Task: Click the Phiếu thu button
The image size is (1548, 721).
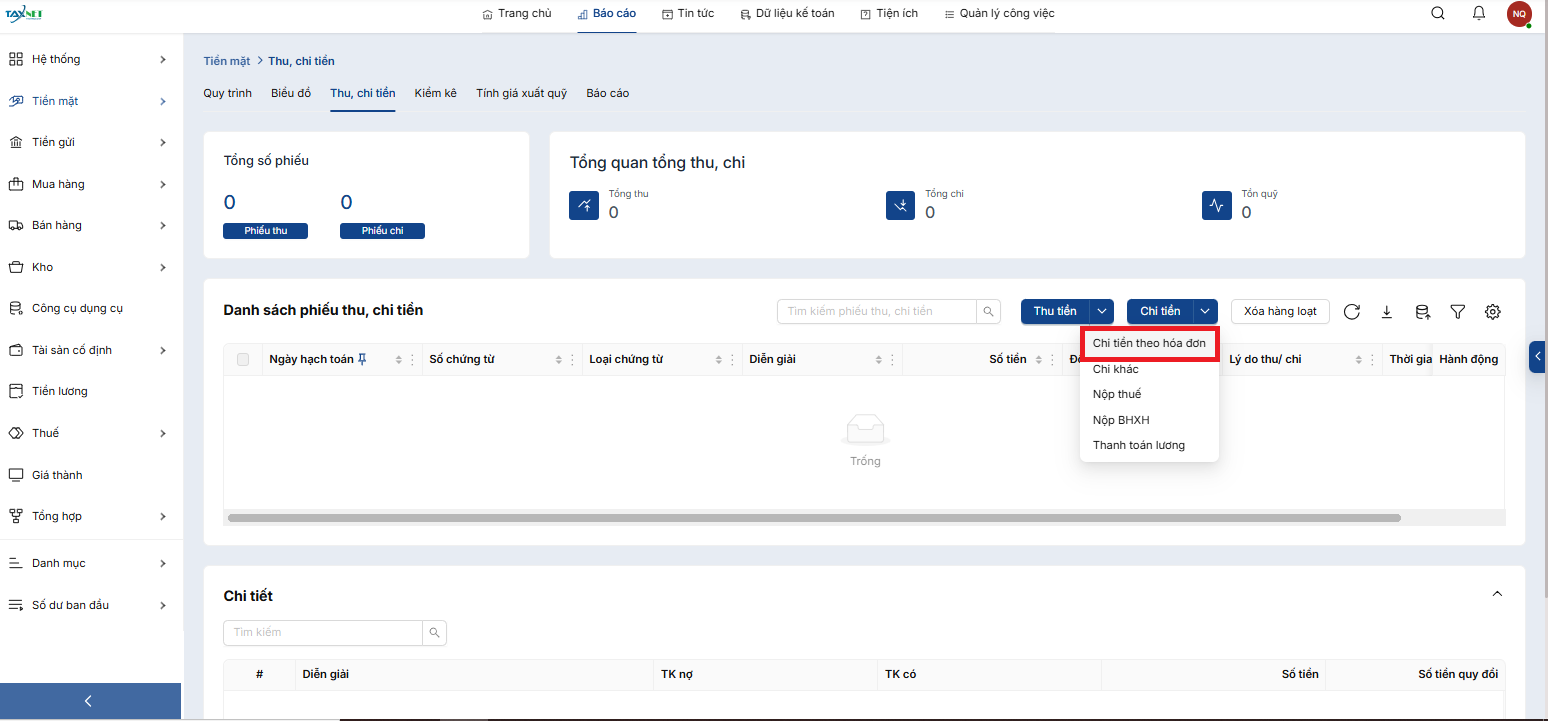Action: pos(266,231)
